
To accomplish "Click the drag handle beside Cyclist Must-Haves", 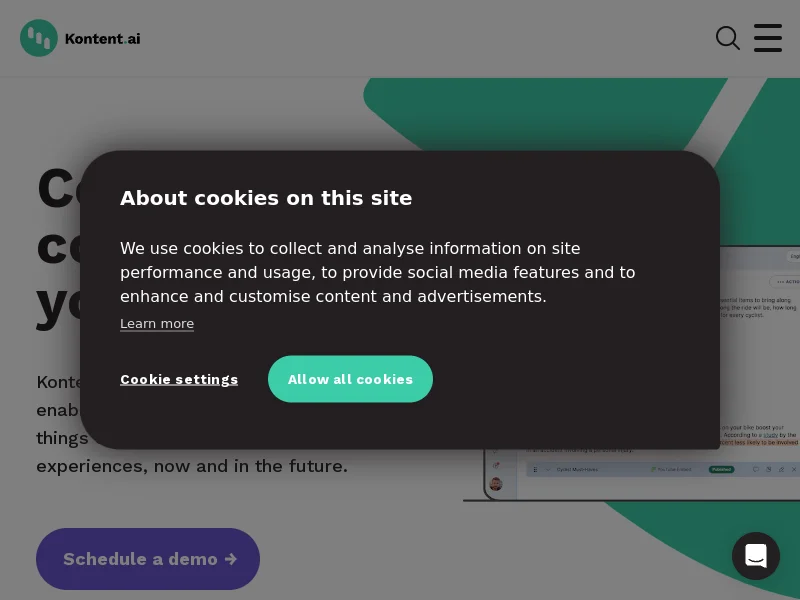I will 535,469.
